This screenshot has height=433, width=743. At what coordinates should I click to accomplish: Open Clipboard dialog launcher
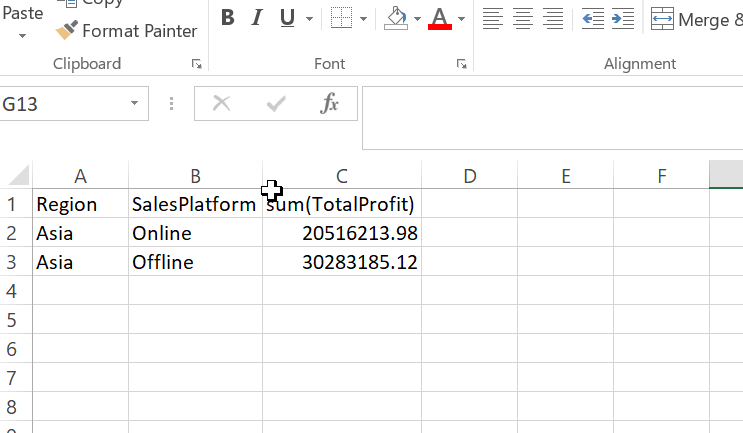(x=196, y=63)
